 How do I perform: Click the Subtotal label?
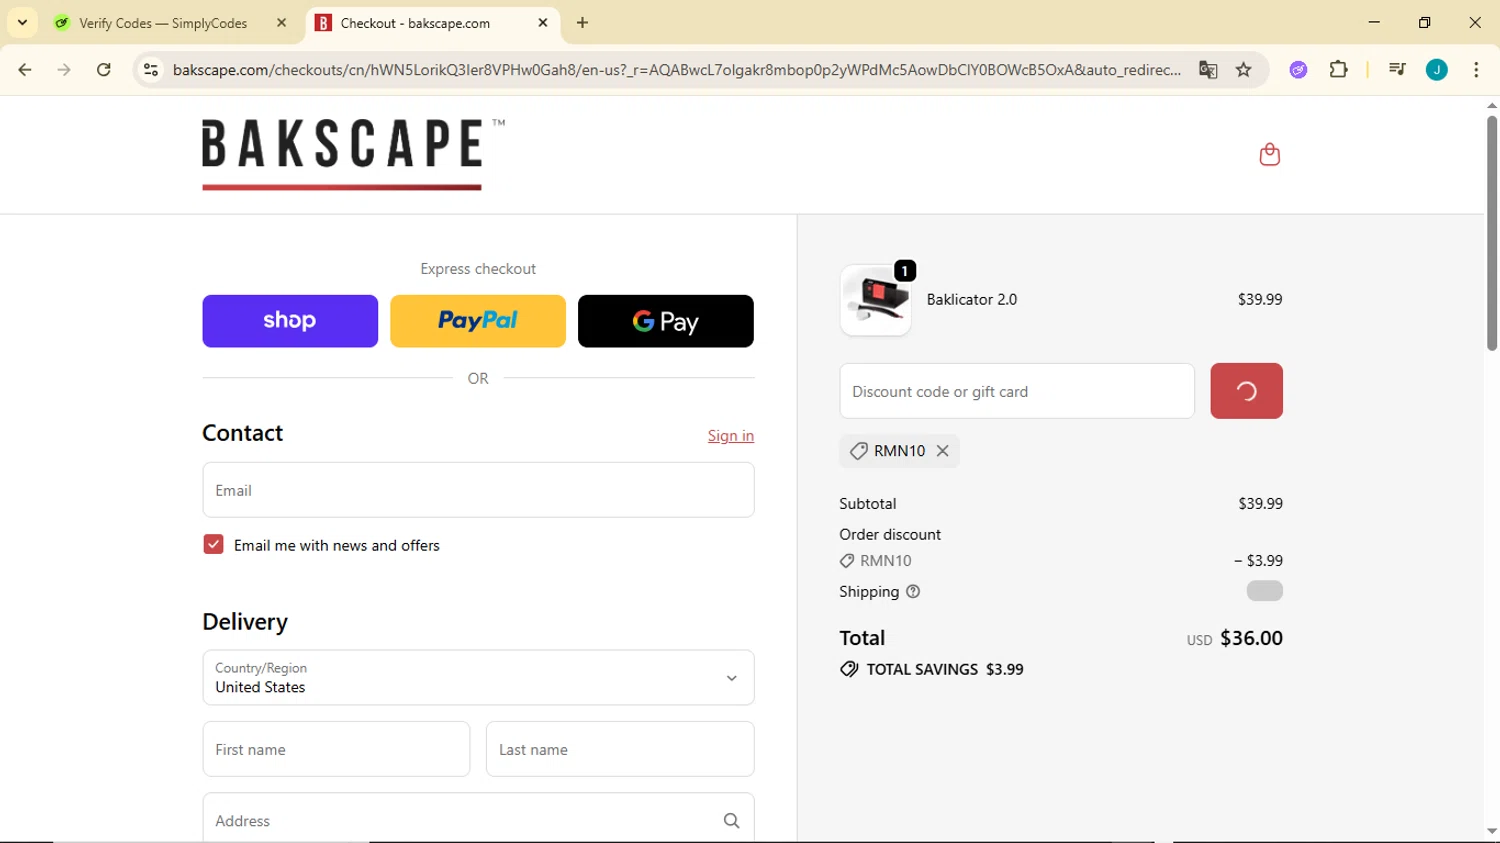click(868, 504)
